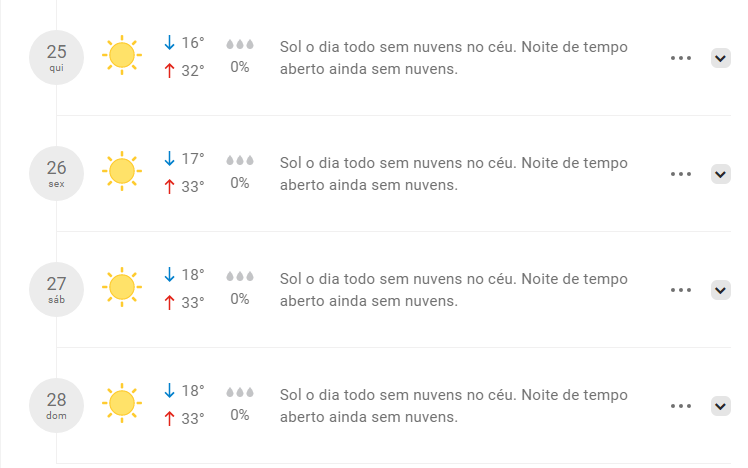Image resolution: width=748 pixels, height=468 pixels.
Task: Select the 27 sáb date circle
Action: coord(57,288)
